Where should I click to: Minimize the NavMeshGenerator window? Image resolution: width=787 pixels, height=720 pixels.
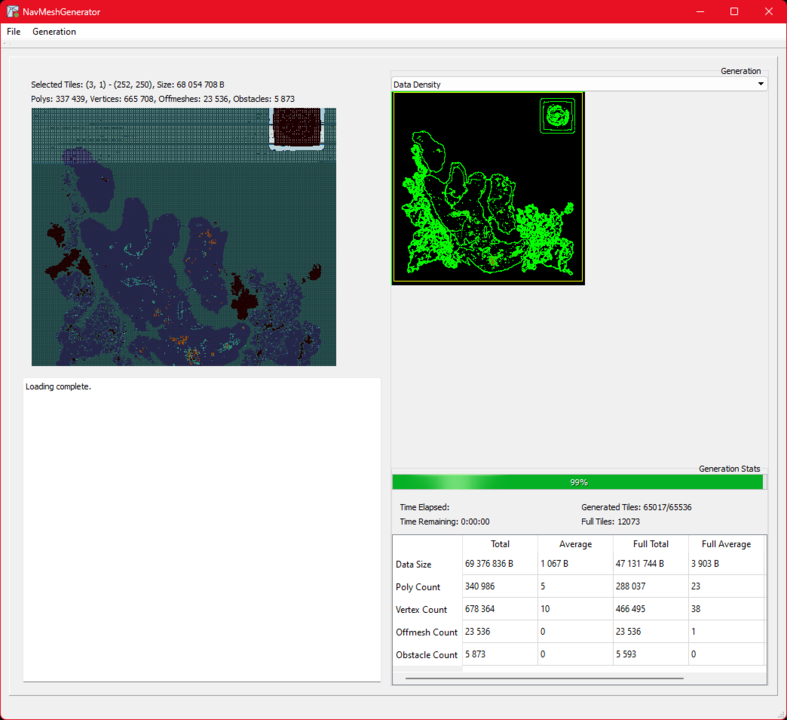[x=700, y=11]
